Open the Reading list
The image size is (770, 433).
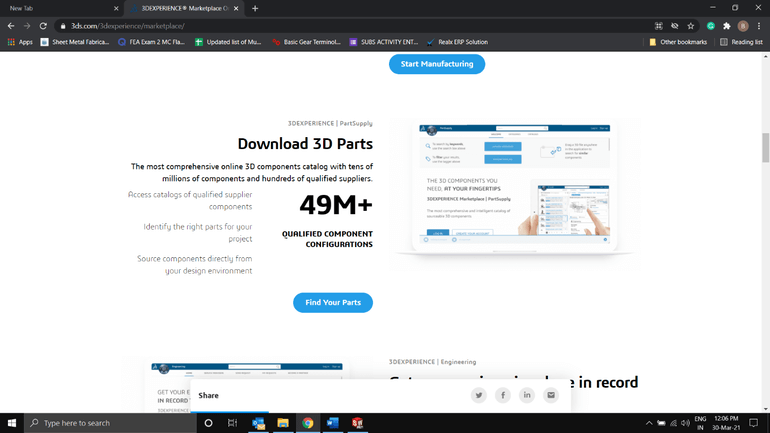click(741, 42)
